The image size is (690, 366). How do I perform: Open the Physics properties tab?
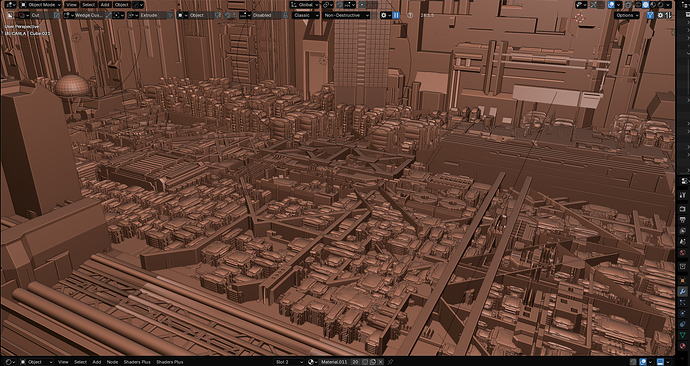click(683, 313)
